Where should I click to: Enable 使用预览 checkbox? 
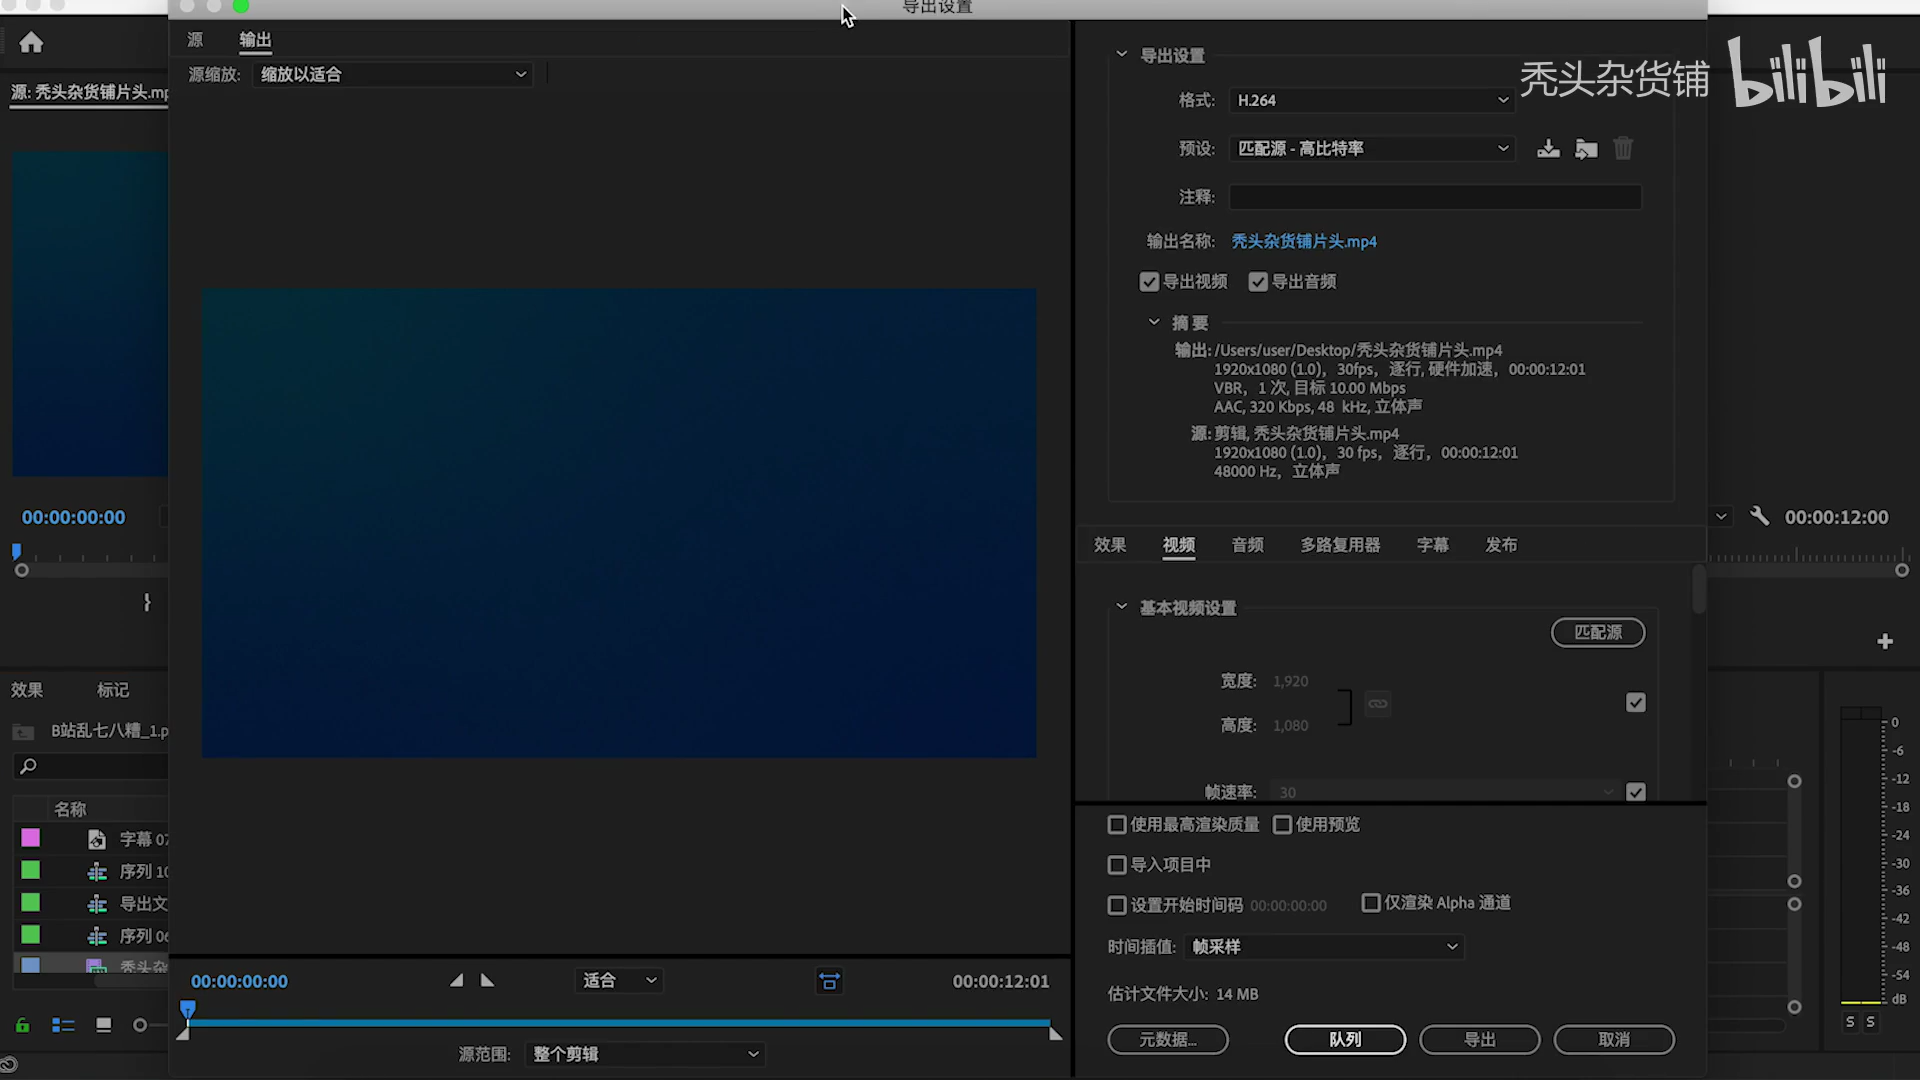(x=1283, y=825)
